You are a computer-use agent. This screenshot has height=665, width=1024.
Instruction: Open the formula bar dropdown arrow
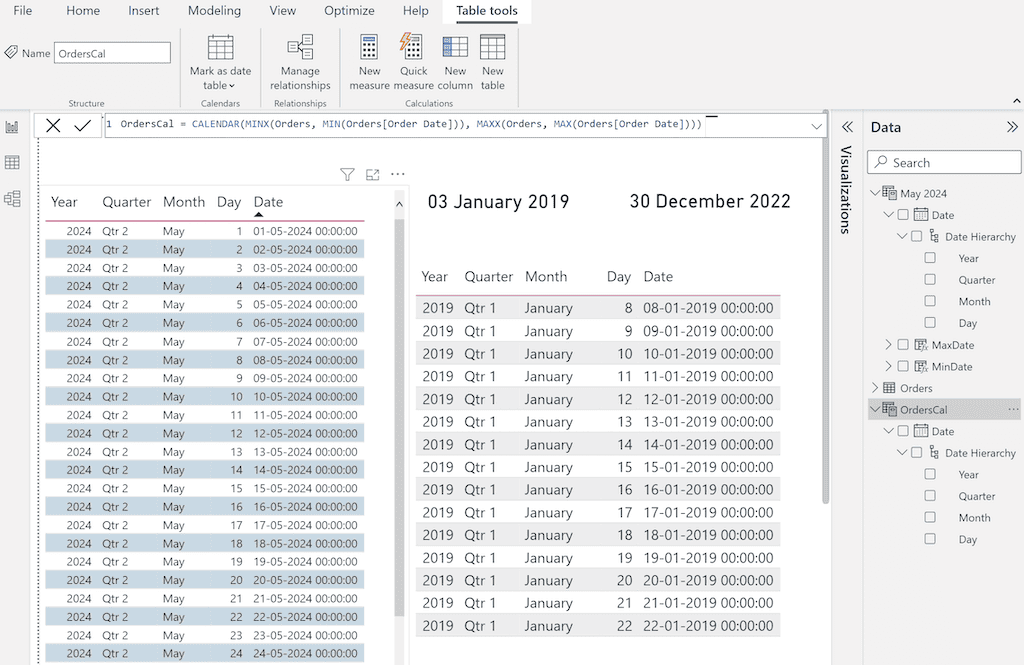coord(818,126)
